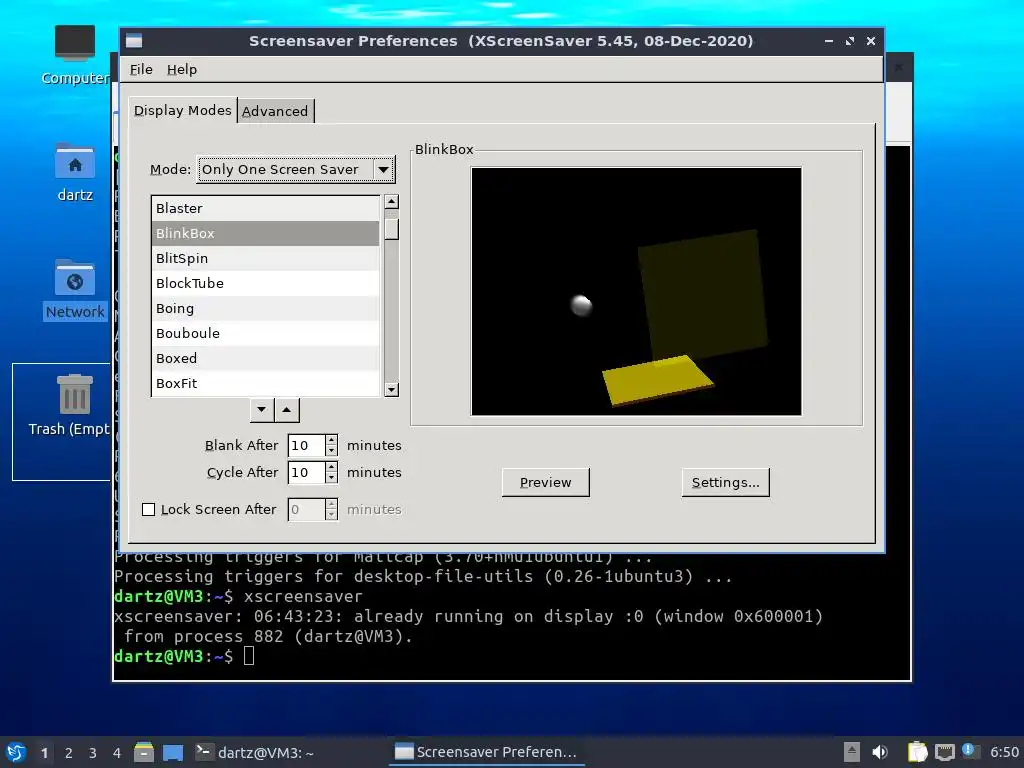The width and height of the screenshot is (1024, 768).
Task: Open the Help menu
Action: click(x=182, y=69)
